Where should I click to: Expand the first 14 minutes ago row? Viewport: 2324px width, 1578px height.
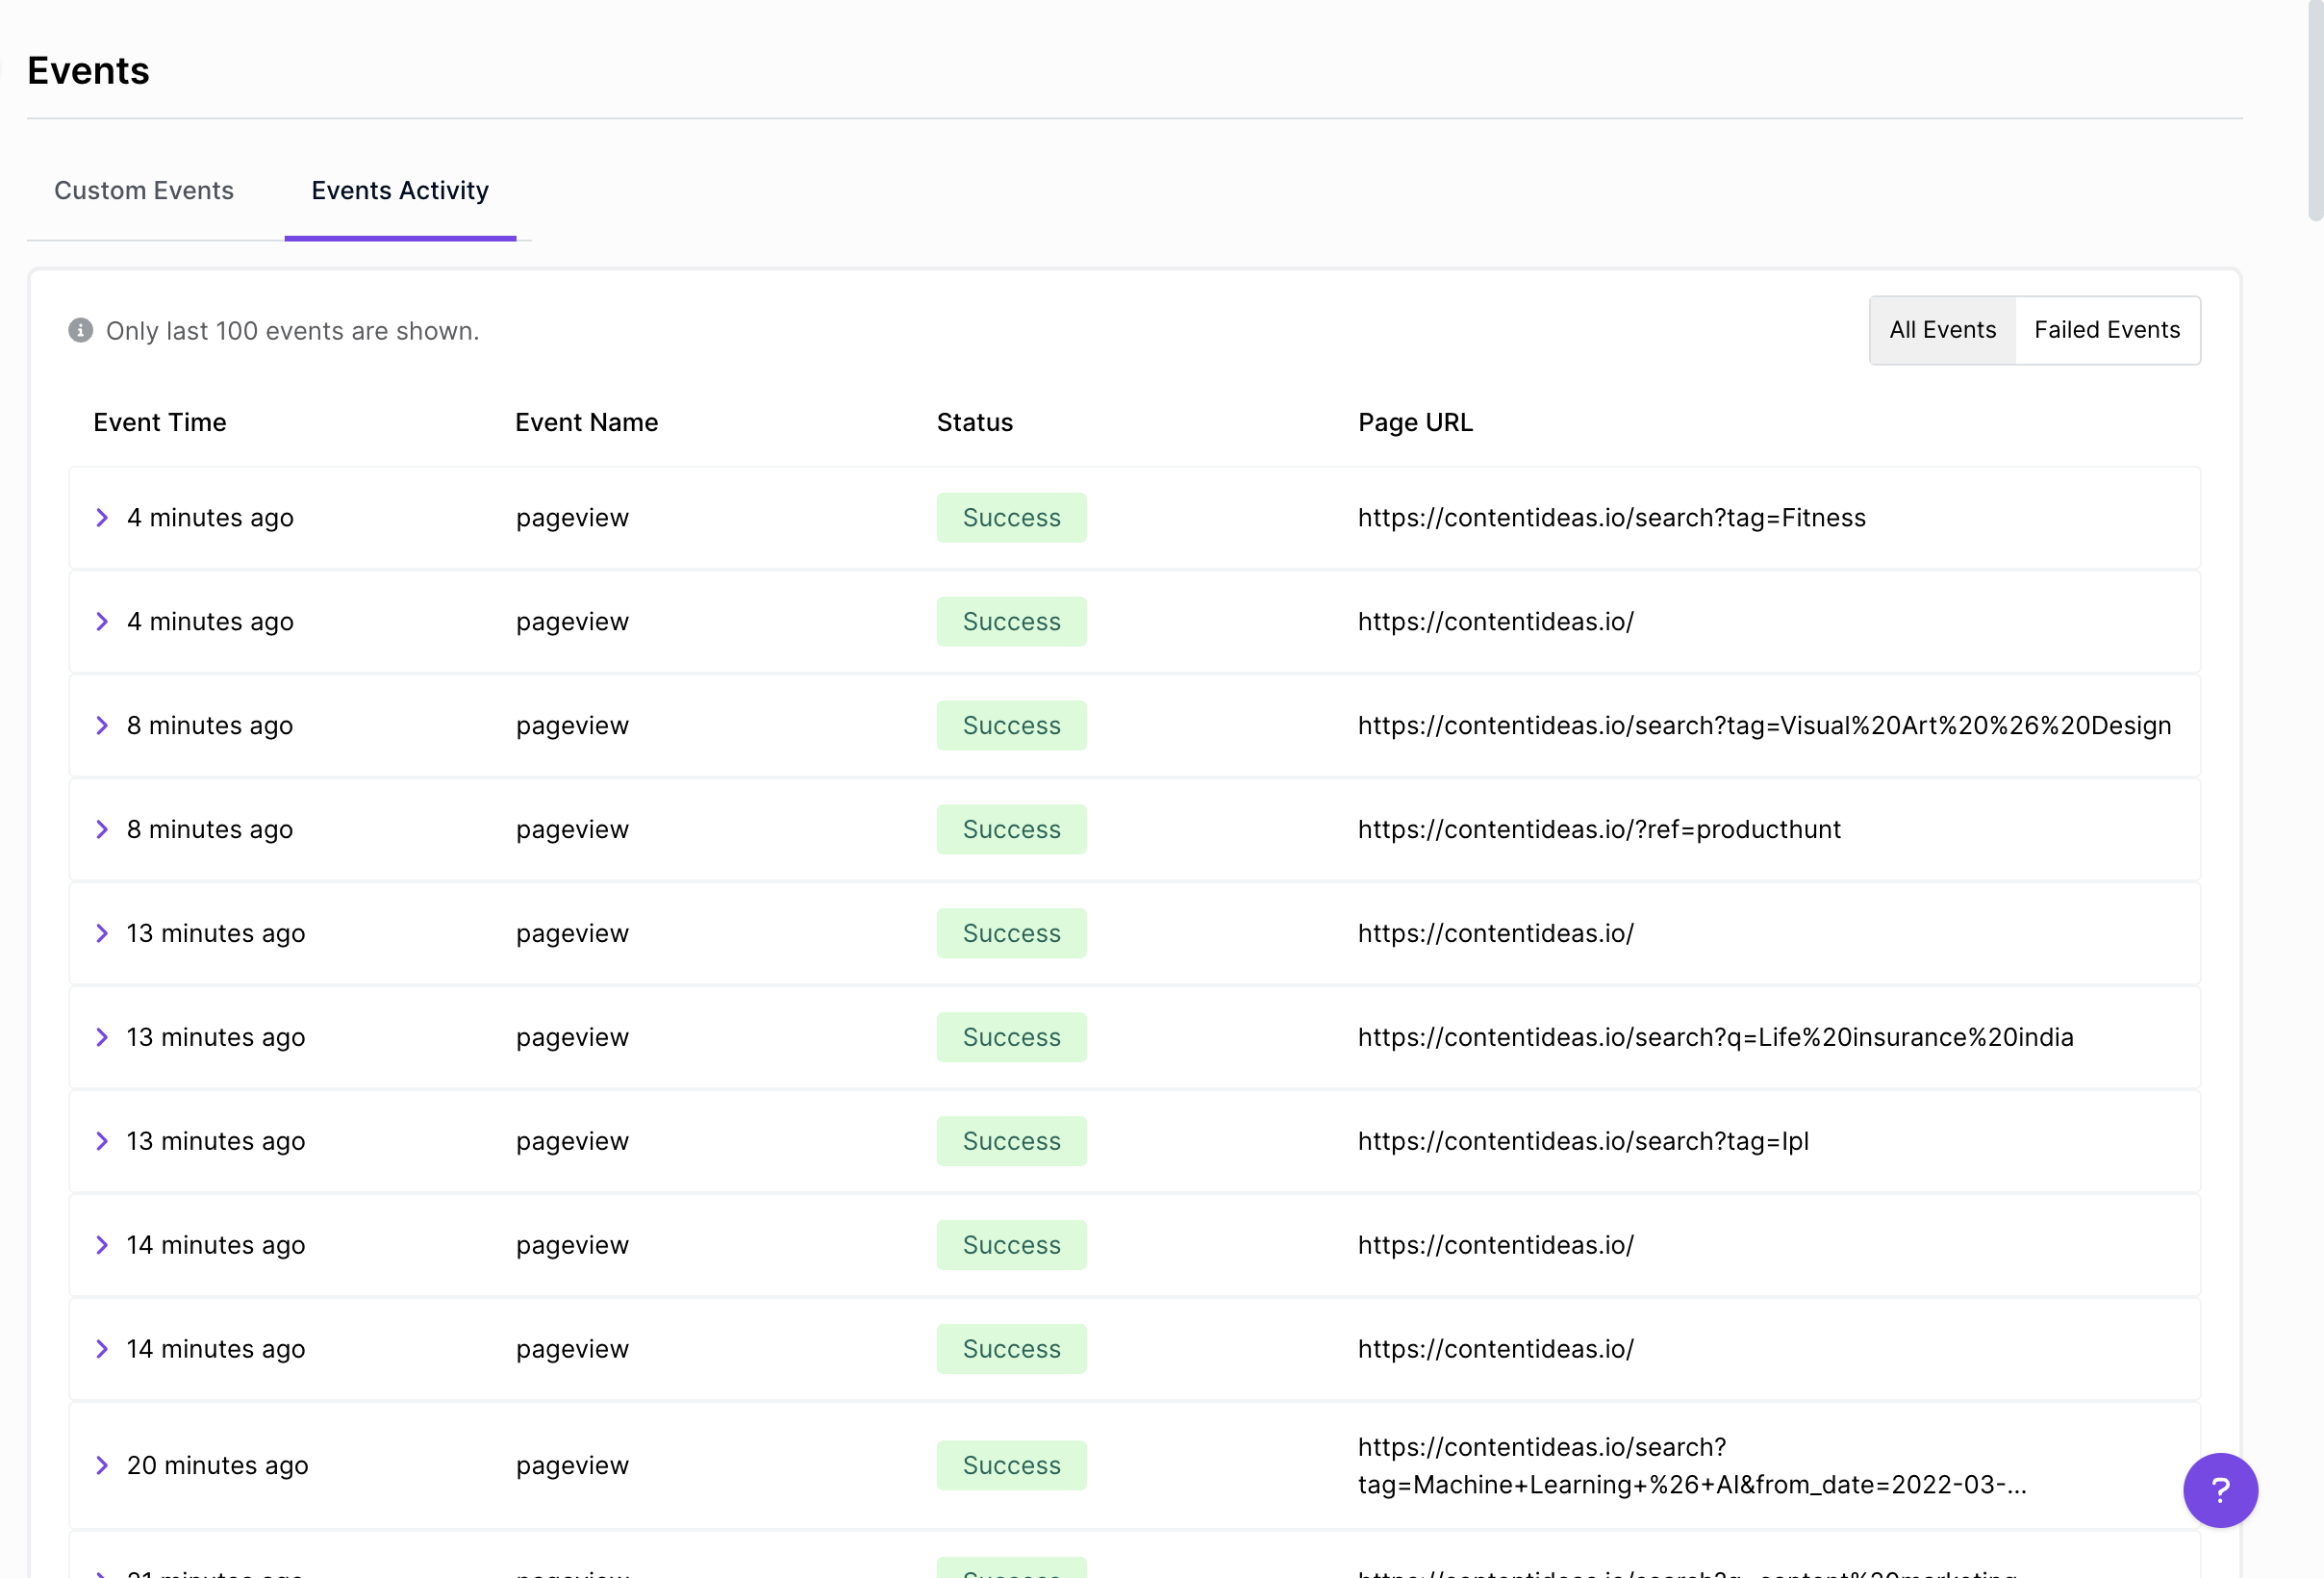102,1245
